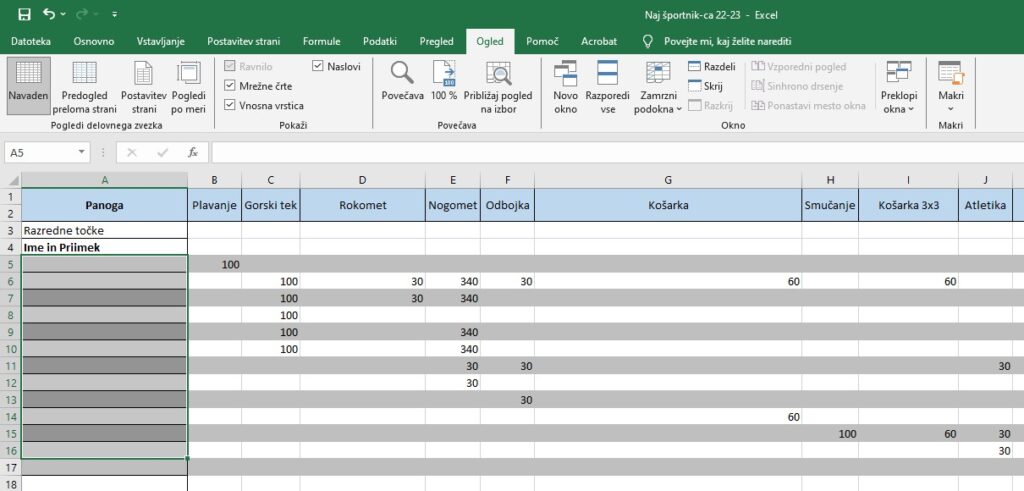Open the Redo dropdown arrow
This screenshot has height=491, width=1024.
96,14
